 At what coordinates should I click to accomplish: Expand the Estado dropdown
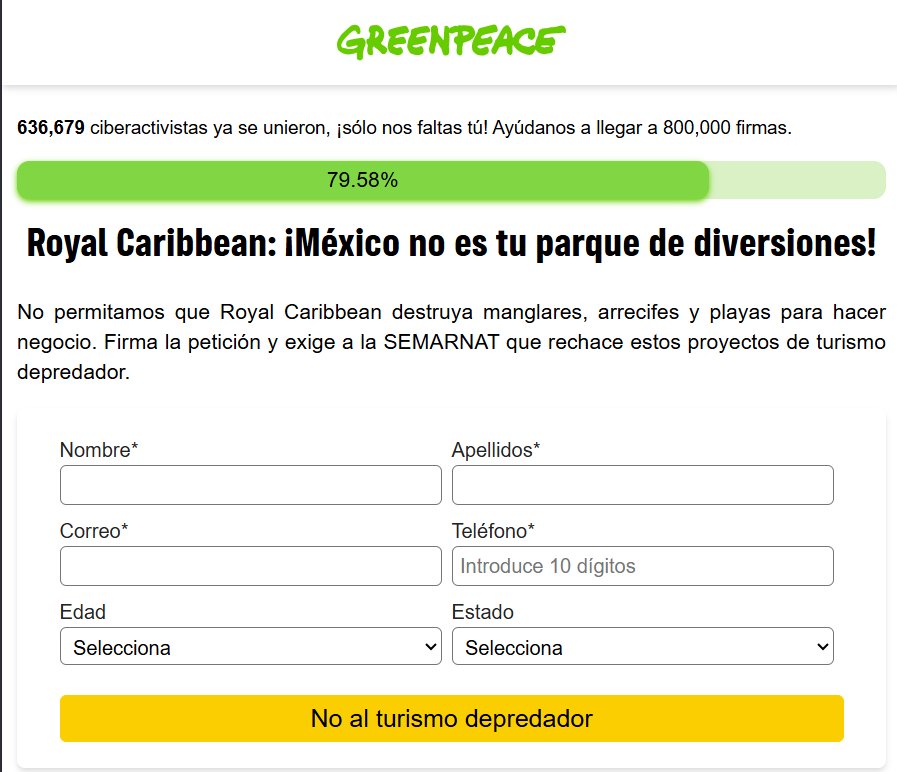point(642,646)
